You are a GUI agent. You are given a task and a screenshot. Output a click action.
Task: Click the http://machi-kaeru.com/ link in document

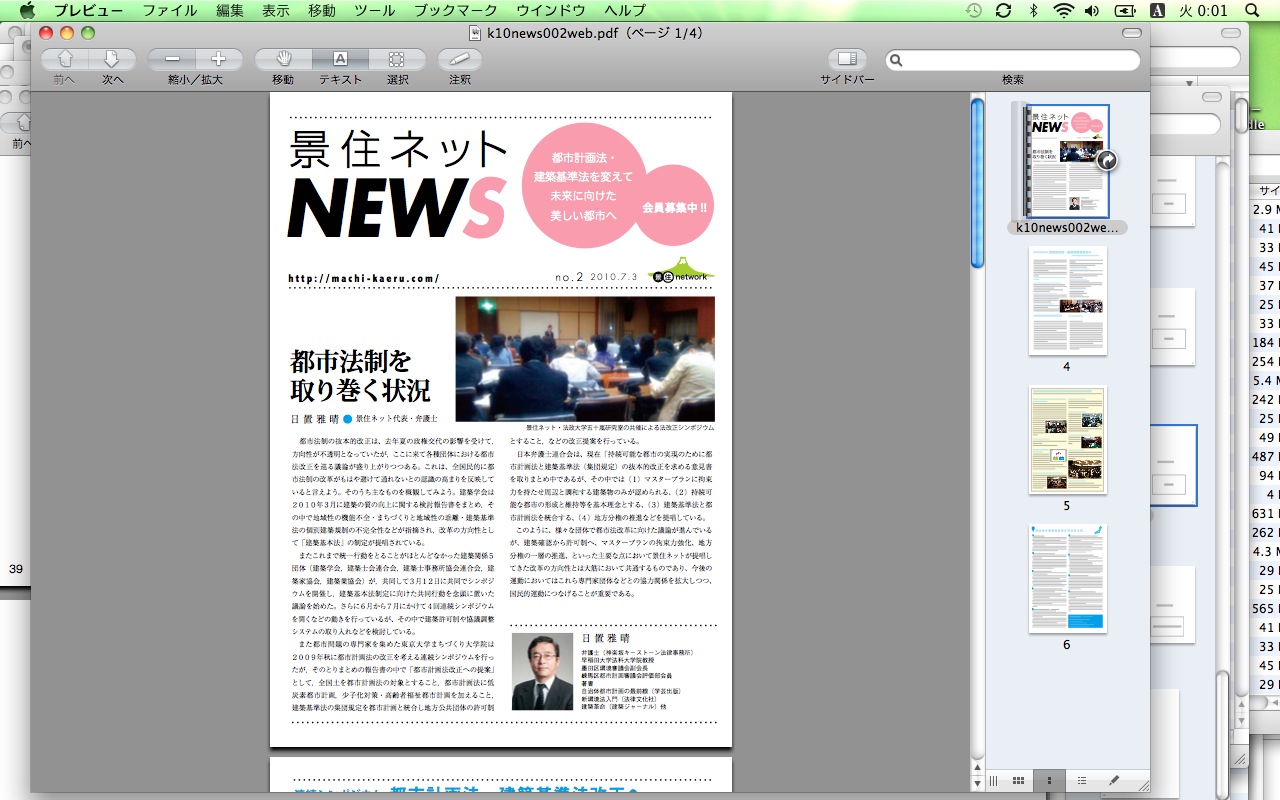tap(363, 278)
